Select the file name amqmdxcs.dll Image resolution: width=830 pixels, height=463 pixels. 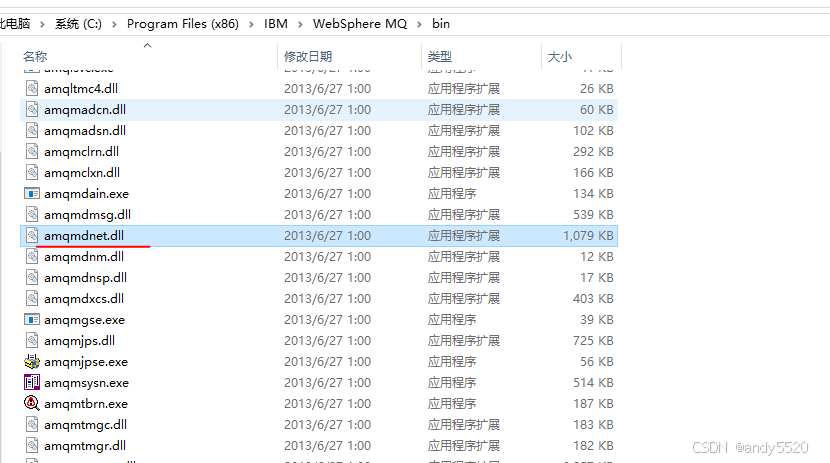[84, 298]
